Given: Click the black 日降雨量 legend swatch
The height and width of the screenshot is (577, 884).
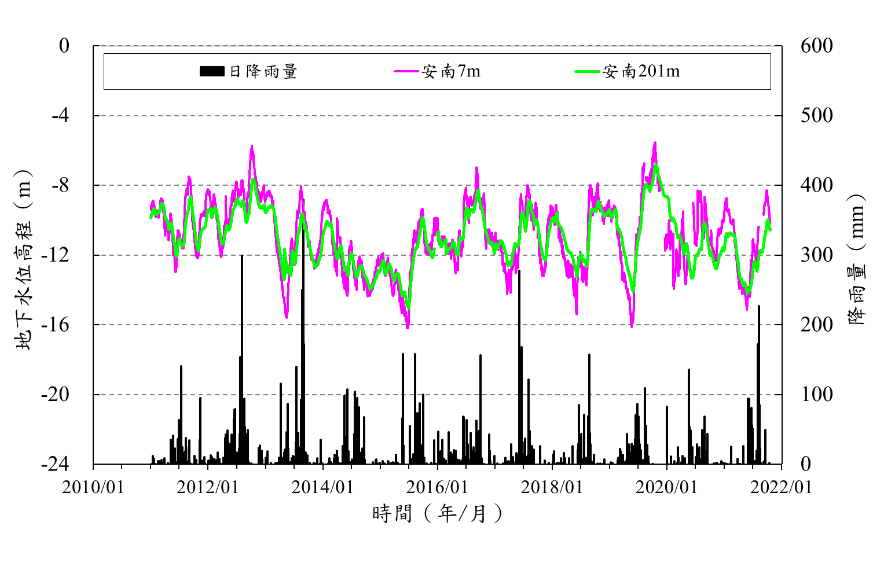Looking at the screenshot, I should pos(212,72).
